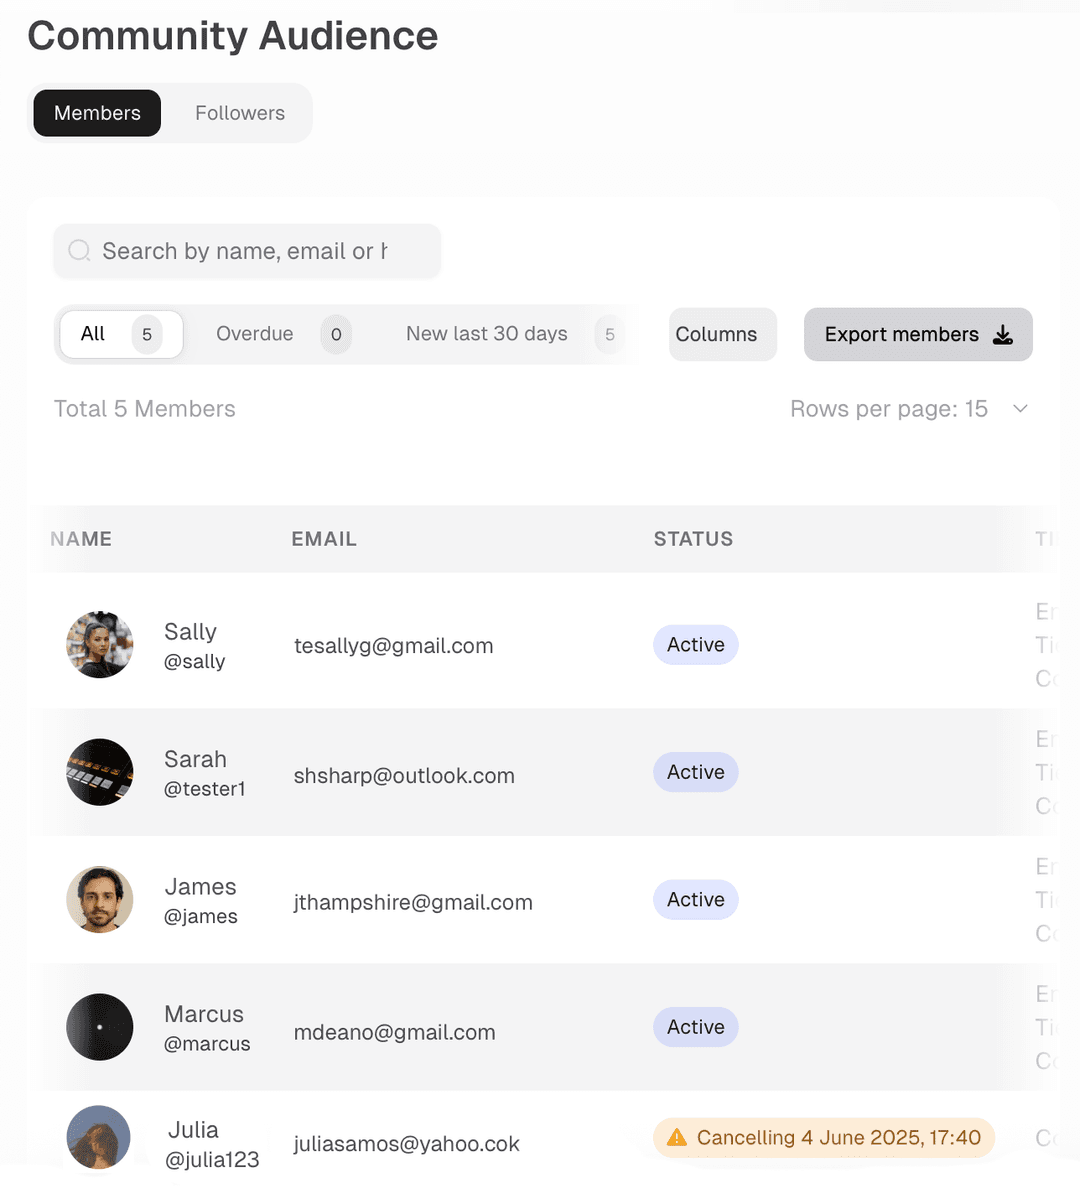Focus the search by name field
Viewport: 1080px width, 1198px height.
click(x=245, y=251)
